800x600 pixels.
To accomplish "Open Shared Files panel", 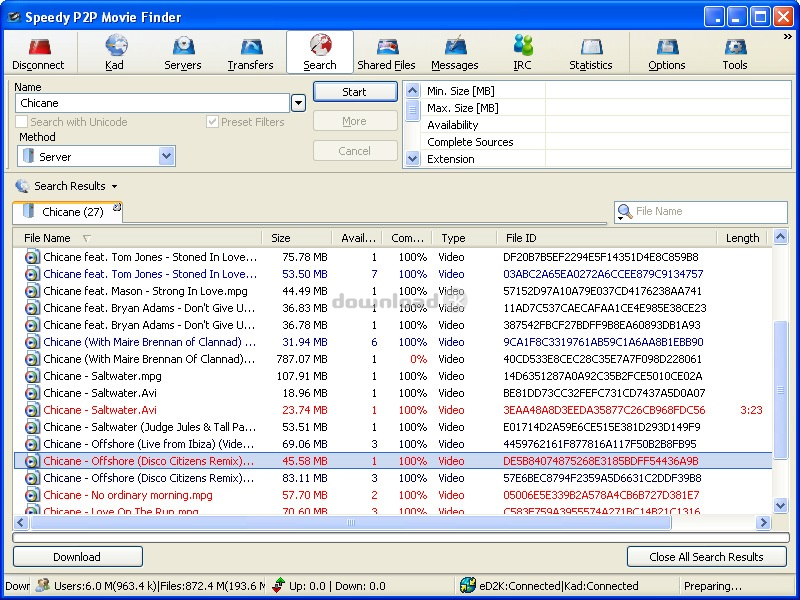I will (387, 52).
